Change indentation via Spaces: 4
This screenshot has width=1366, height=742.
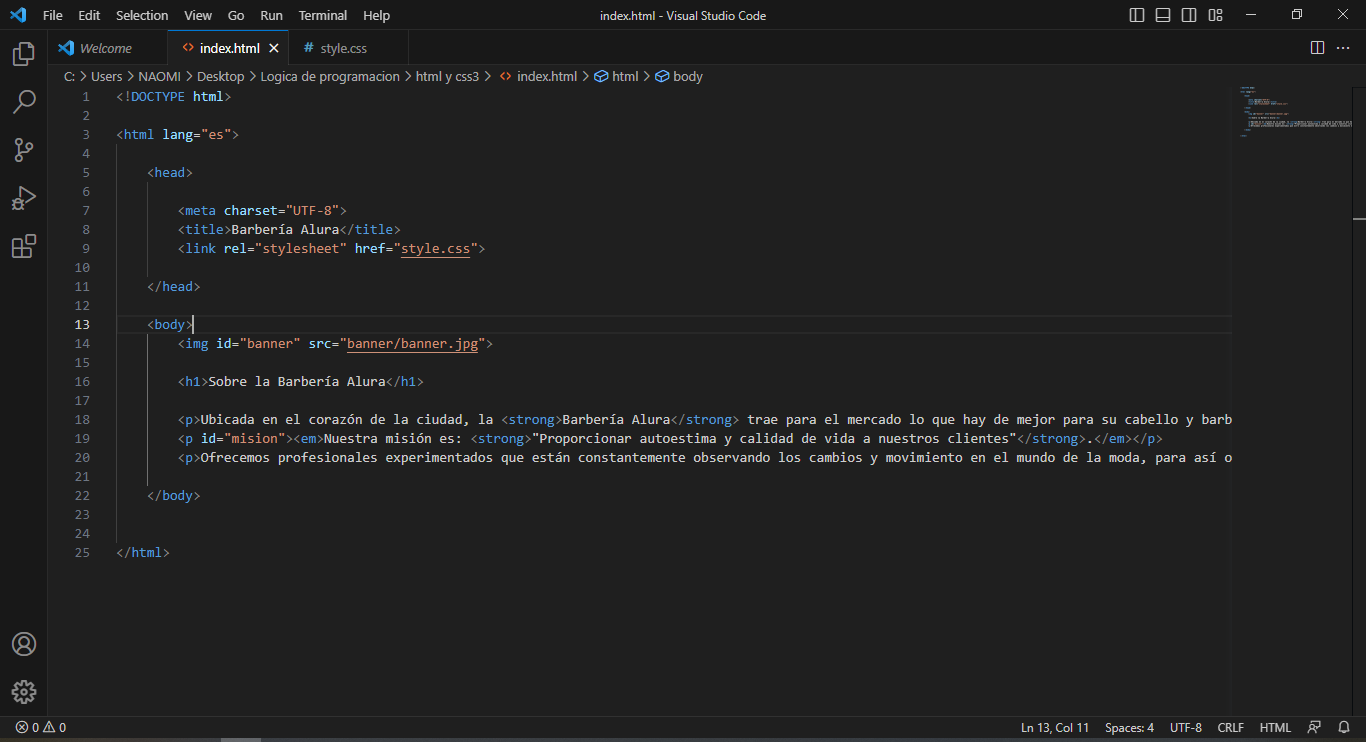[x=1129, y=728]
